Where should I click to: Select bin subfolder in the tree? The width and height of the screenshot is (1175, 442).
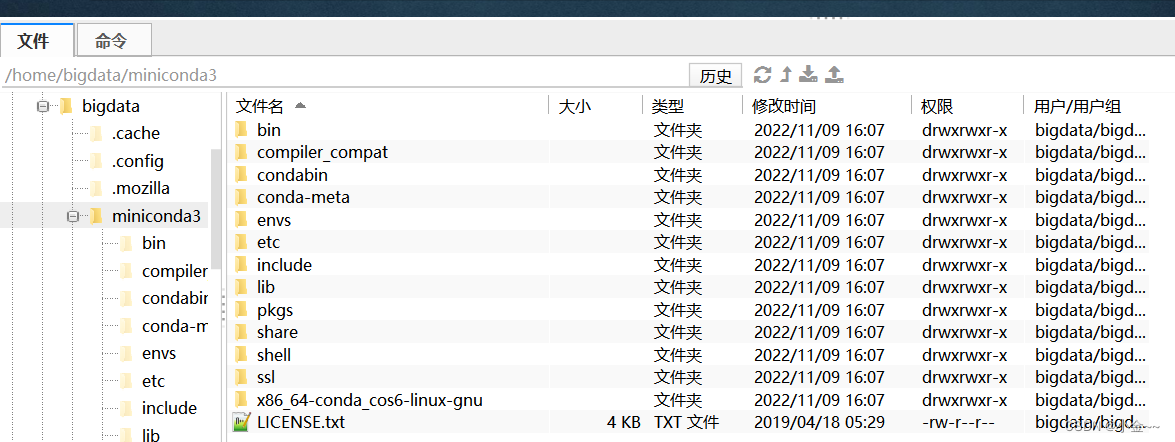pyautogui.click(x=154, y=243)
